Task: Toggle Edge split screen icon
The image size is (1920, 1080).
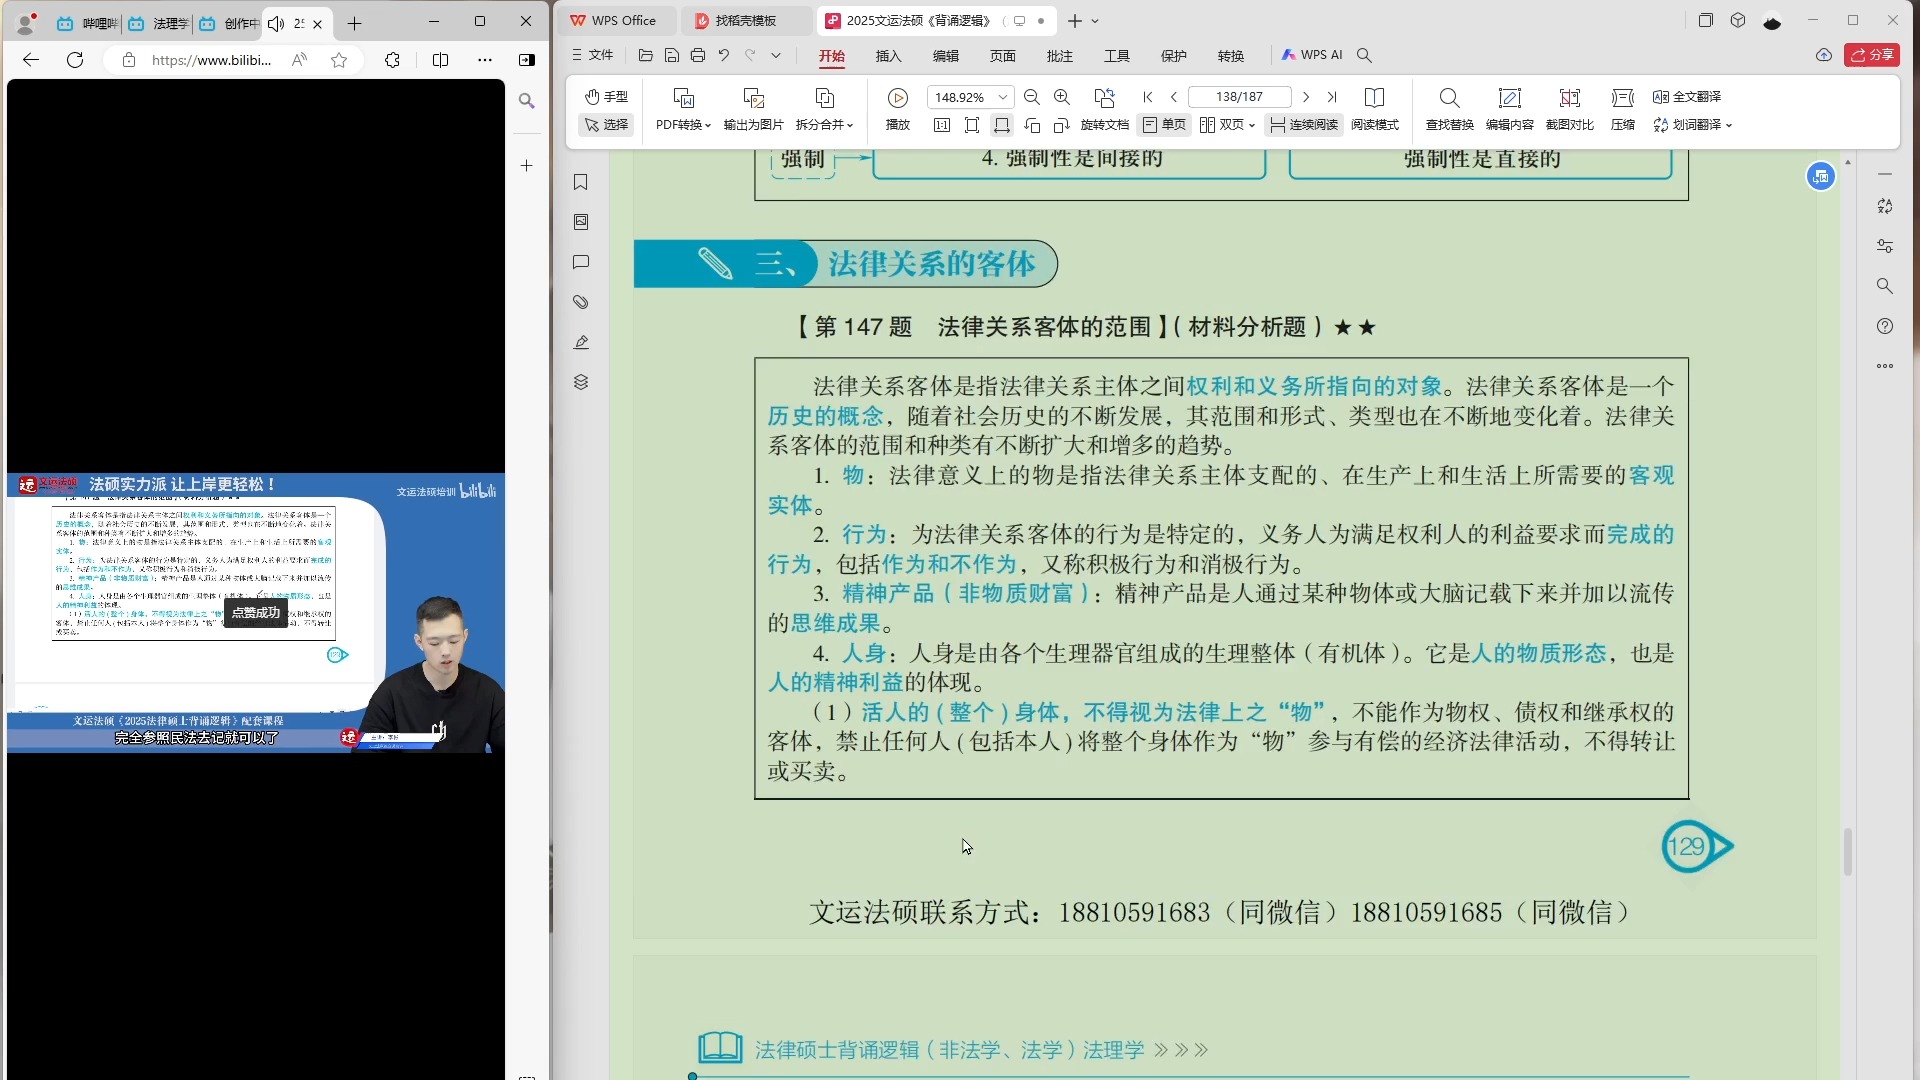Action: point(440,60)
